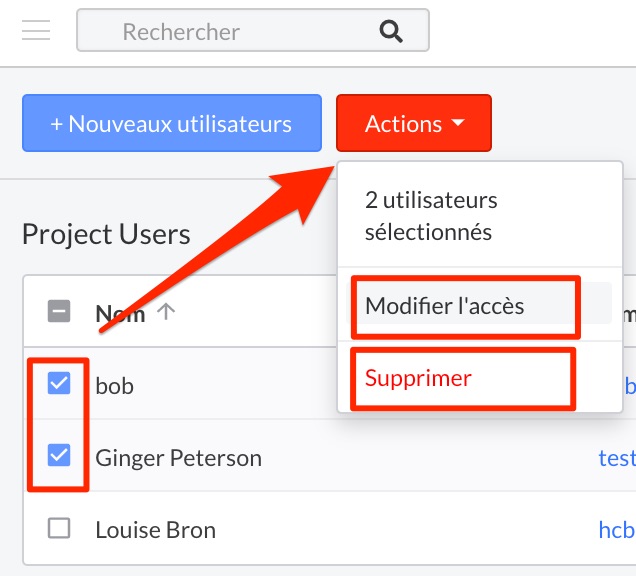This screenshot has height=576, width=636.
Task: Open the email link for Ginger Peterson
Action: (616, 458)
